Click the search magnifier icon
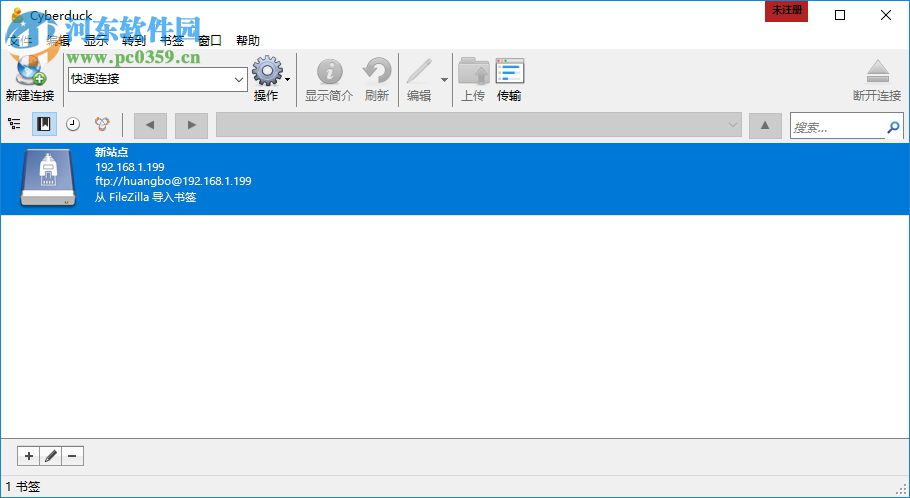 point(893,127)
